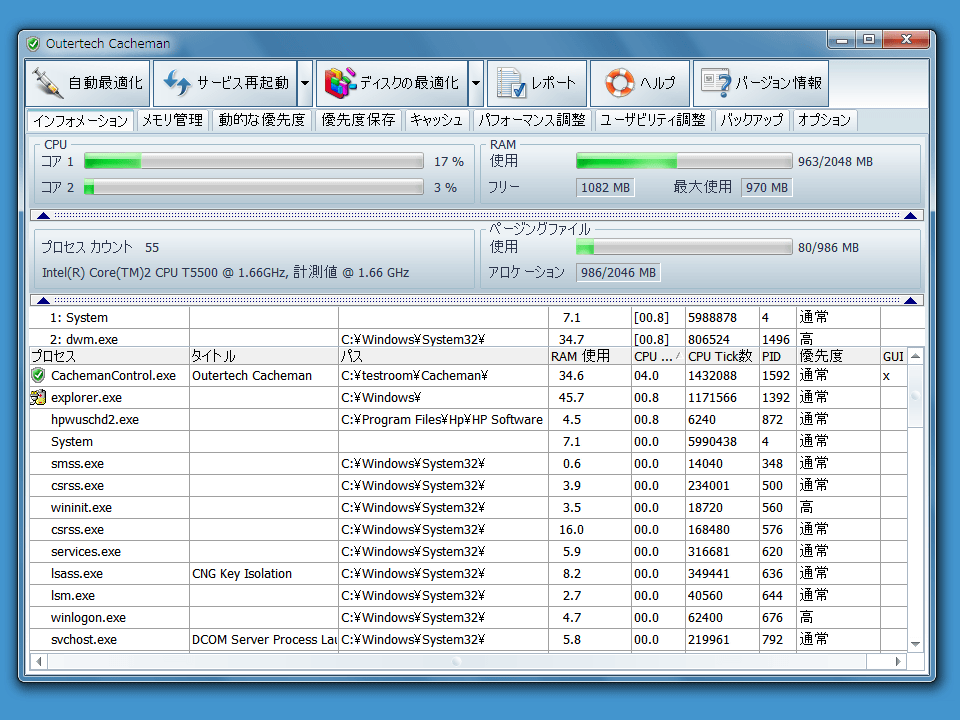Click the レポート button label
This screenshot has width=960, height=720.
point(553,83)
